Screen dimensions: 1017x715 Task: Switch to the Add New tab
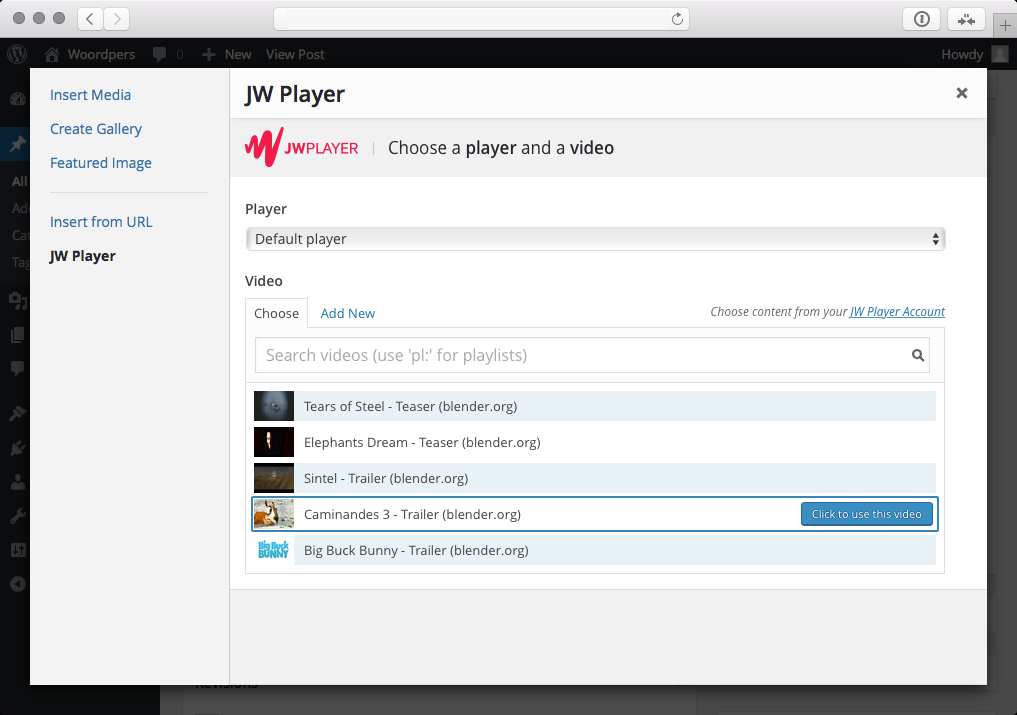(x=348, y=313)
